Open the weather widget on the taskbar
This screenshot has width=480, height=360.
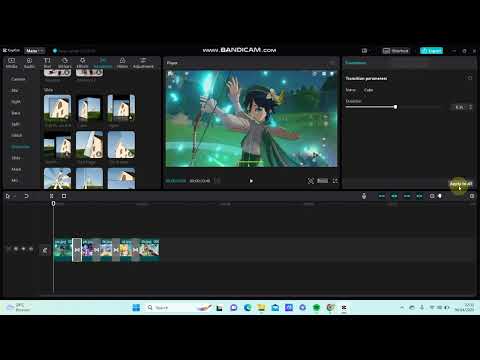(19, 307)
